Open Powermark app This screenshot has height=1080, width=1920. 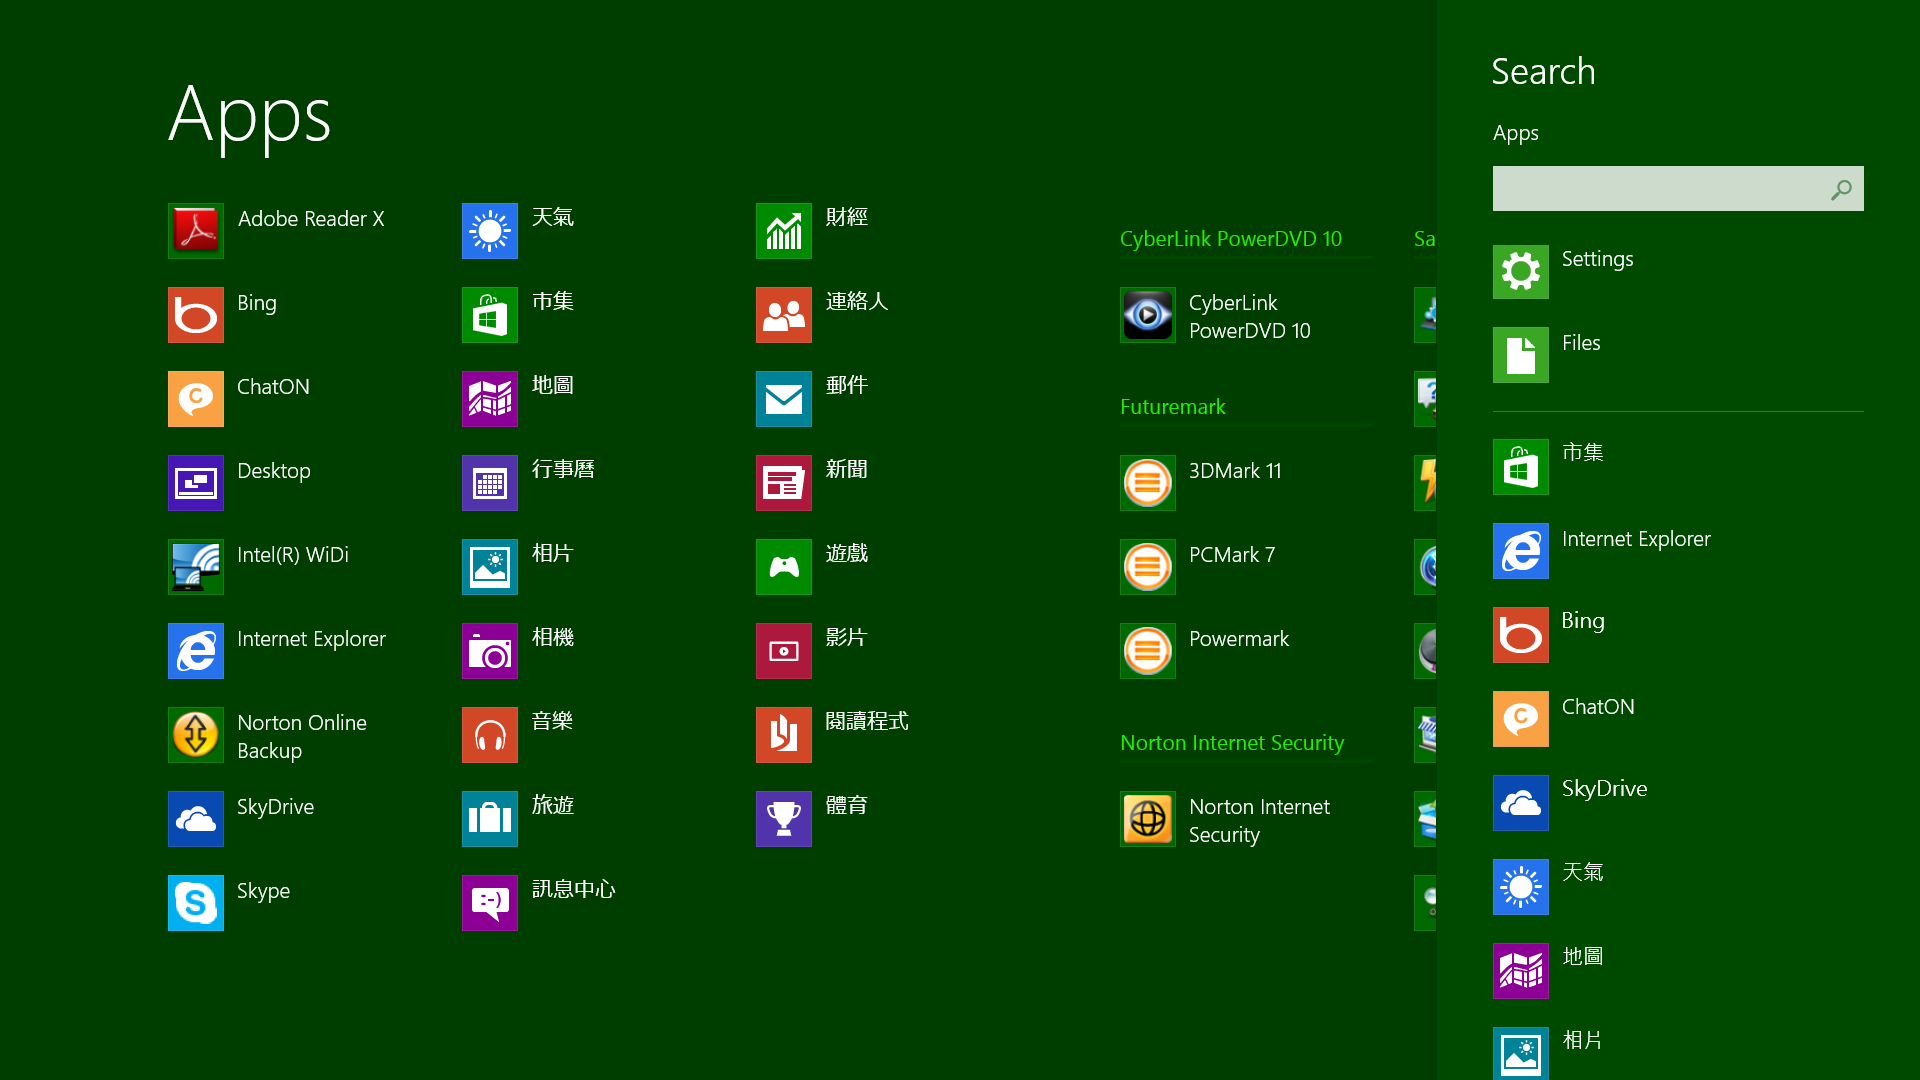click(x=1147, y=651)
